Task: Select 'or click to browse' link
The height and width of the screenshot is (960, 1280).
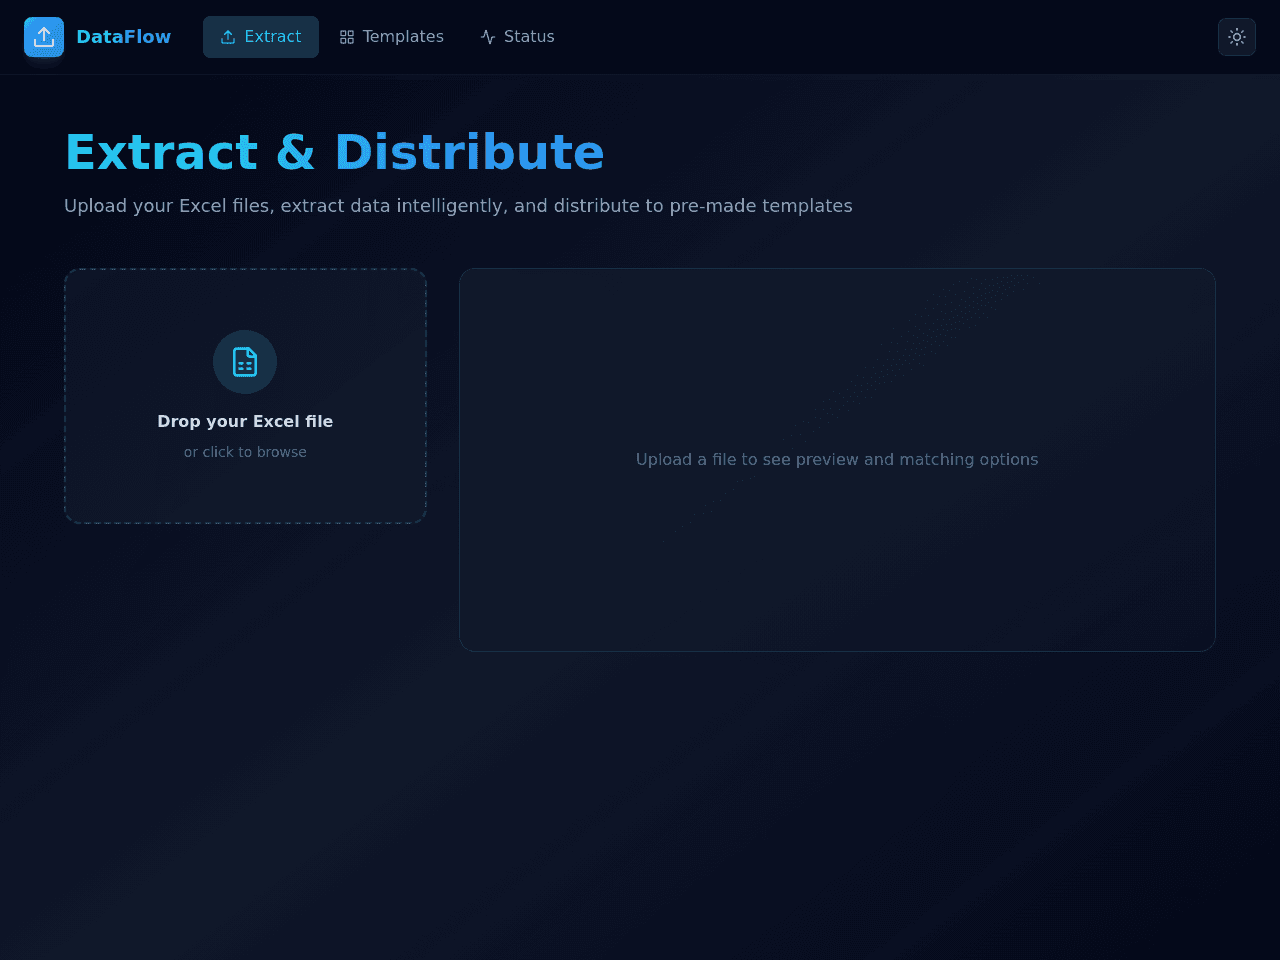Action: pos(245,452)
